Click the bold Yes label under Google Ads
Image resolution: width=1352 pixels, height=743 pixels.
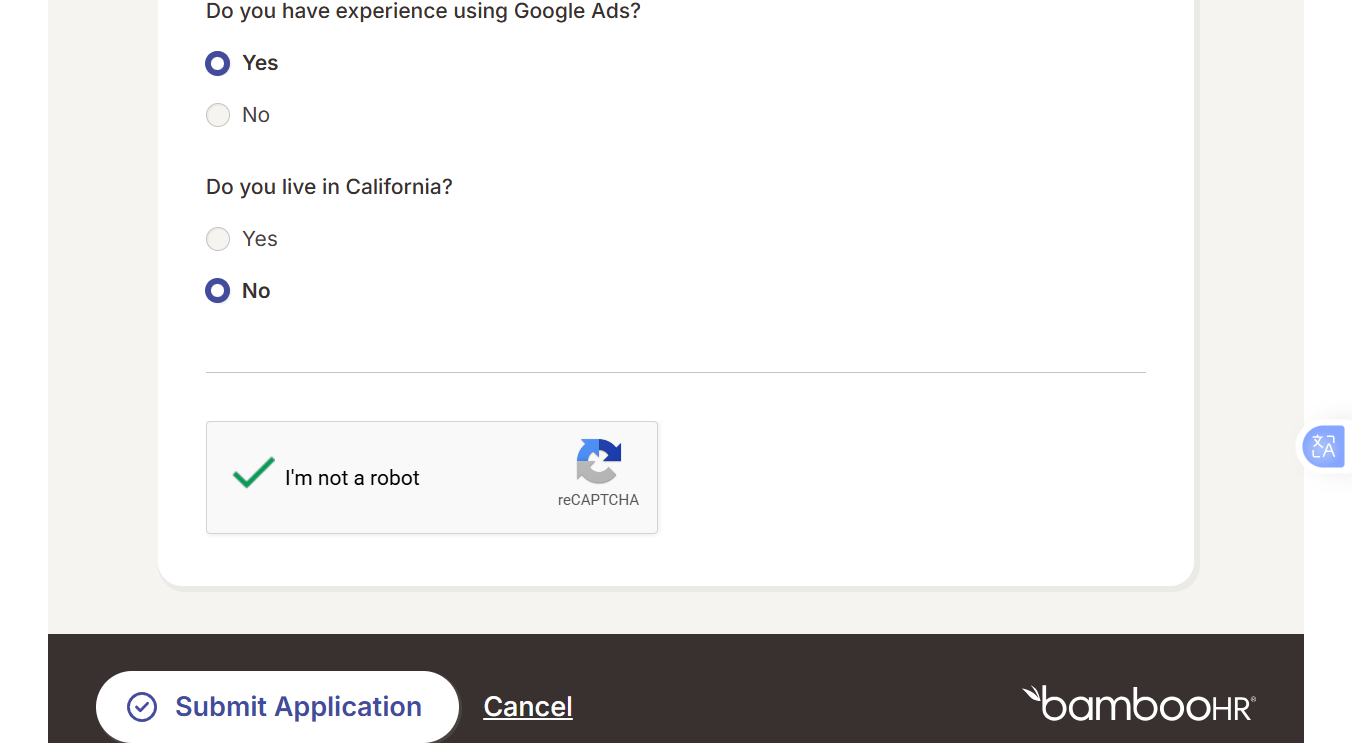coord(260,63)
